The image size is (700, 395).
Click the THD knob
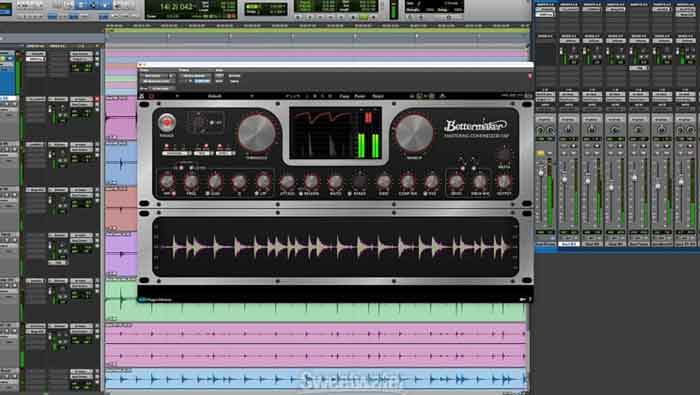(432, 182)
